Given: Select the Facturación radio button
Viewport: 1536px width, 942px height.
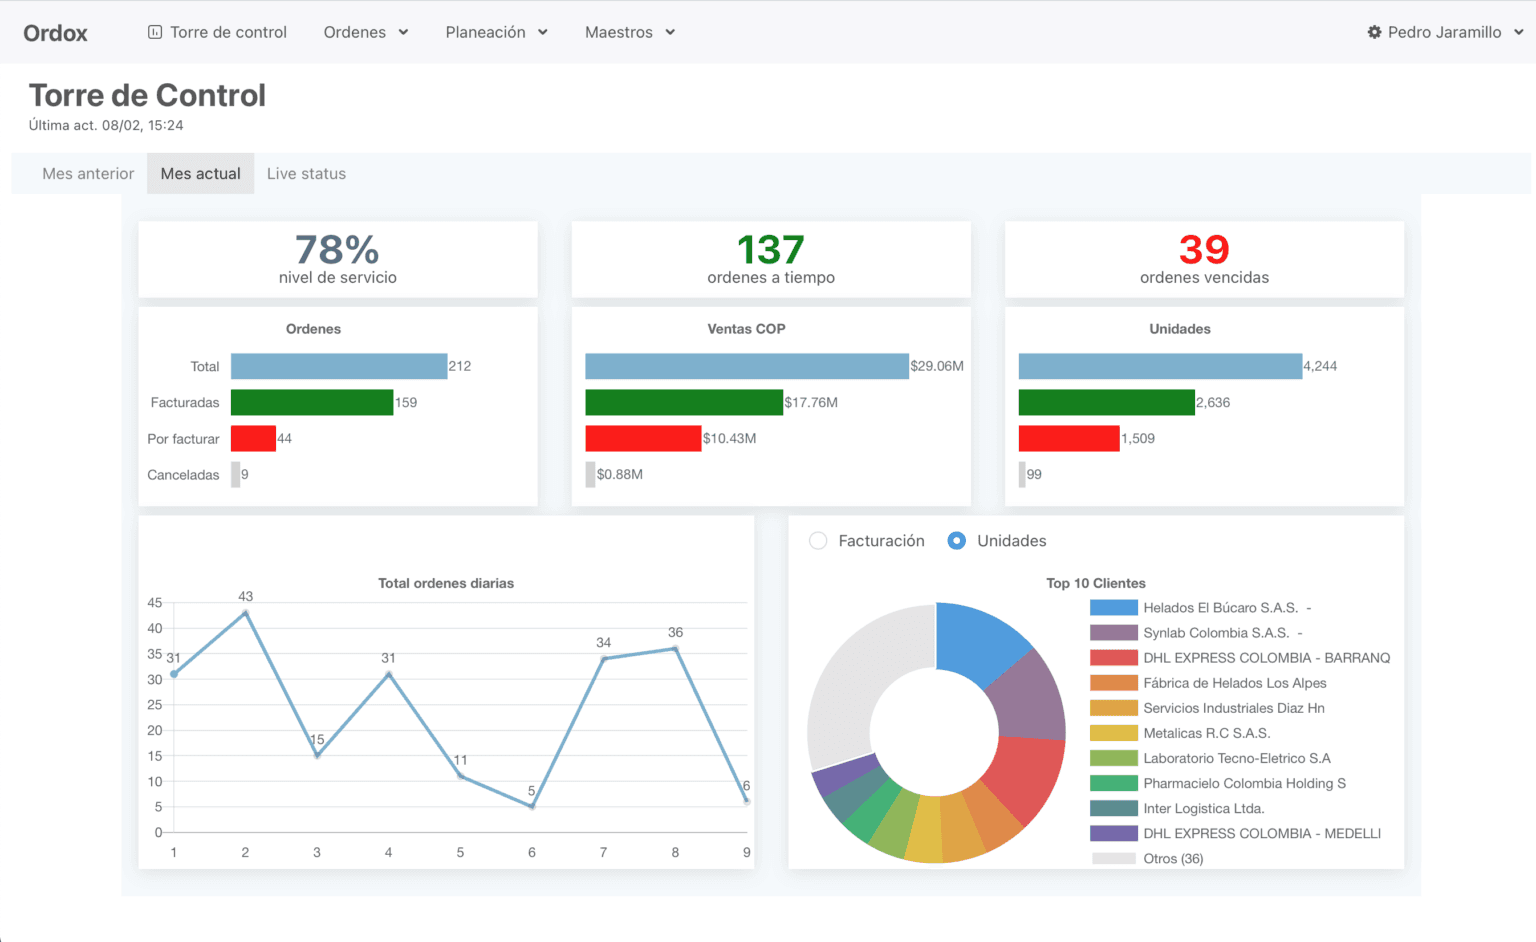Looking at the screenshot, I should [x=818, y=541].
